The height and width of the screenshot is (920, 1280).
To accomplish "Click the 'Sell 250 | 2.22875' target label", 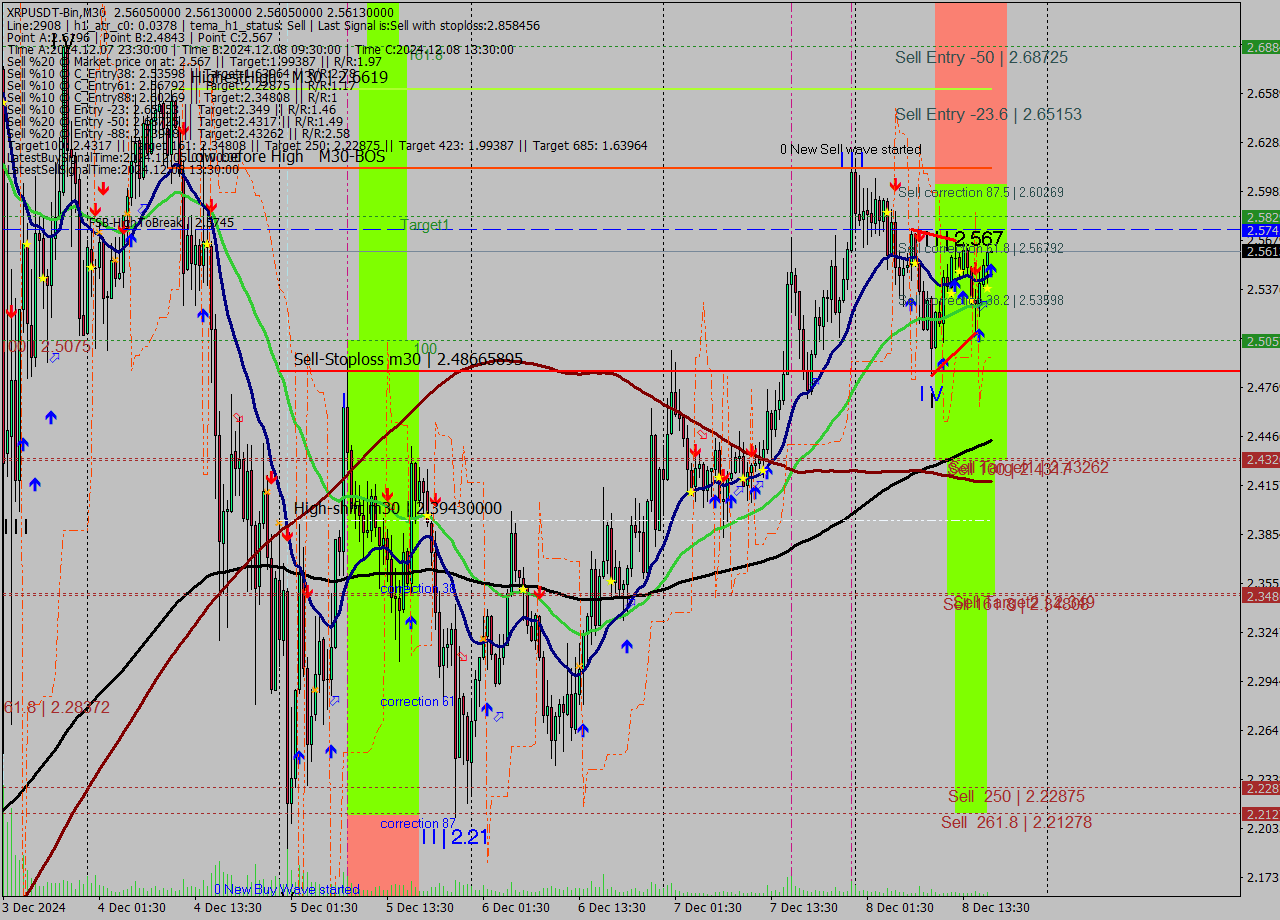I will (x=1016, y=797).
